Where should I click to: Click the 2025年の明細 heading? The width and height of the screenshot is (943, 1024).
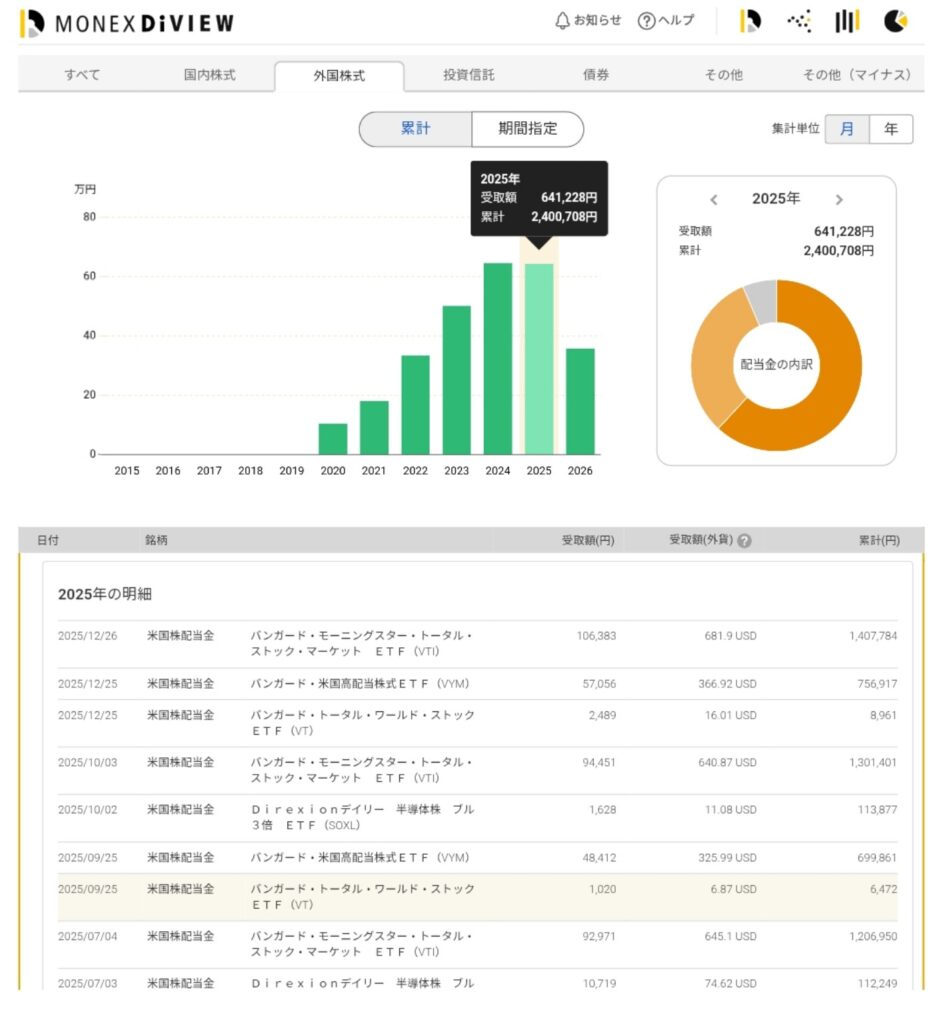104,594
